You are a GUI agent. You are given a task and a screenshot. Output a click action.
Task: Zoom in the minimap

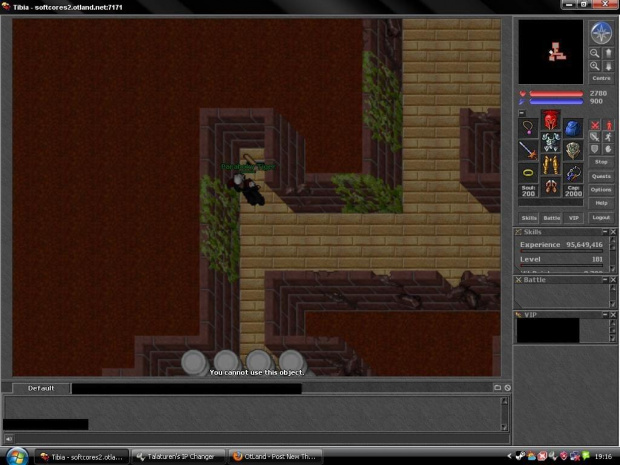point(594,66)
